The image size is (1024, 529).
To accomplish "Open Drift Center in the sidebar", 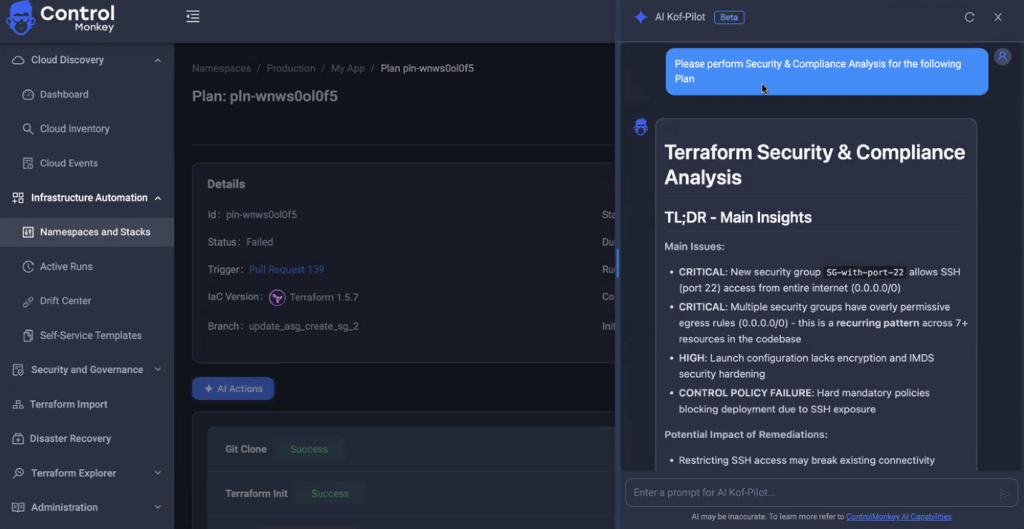I will [x=65, y=301].
